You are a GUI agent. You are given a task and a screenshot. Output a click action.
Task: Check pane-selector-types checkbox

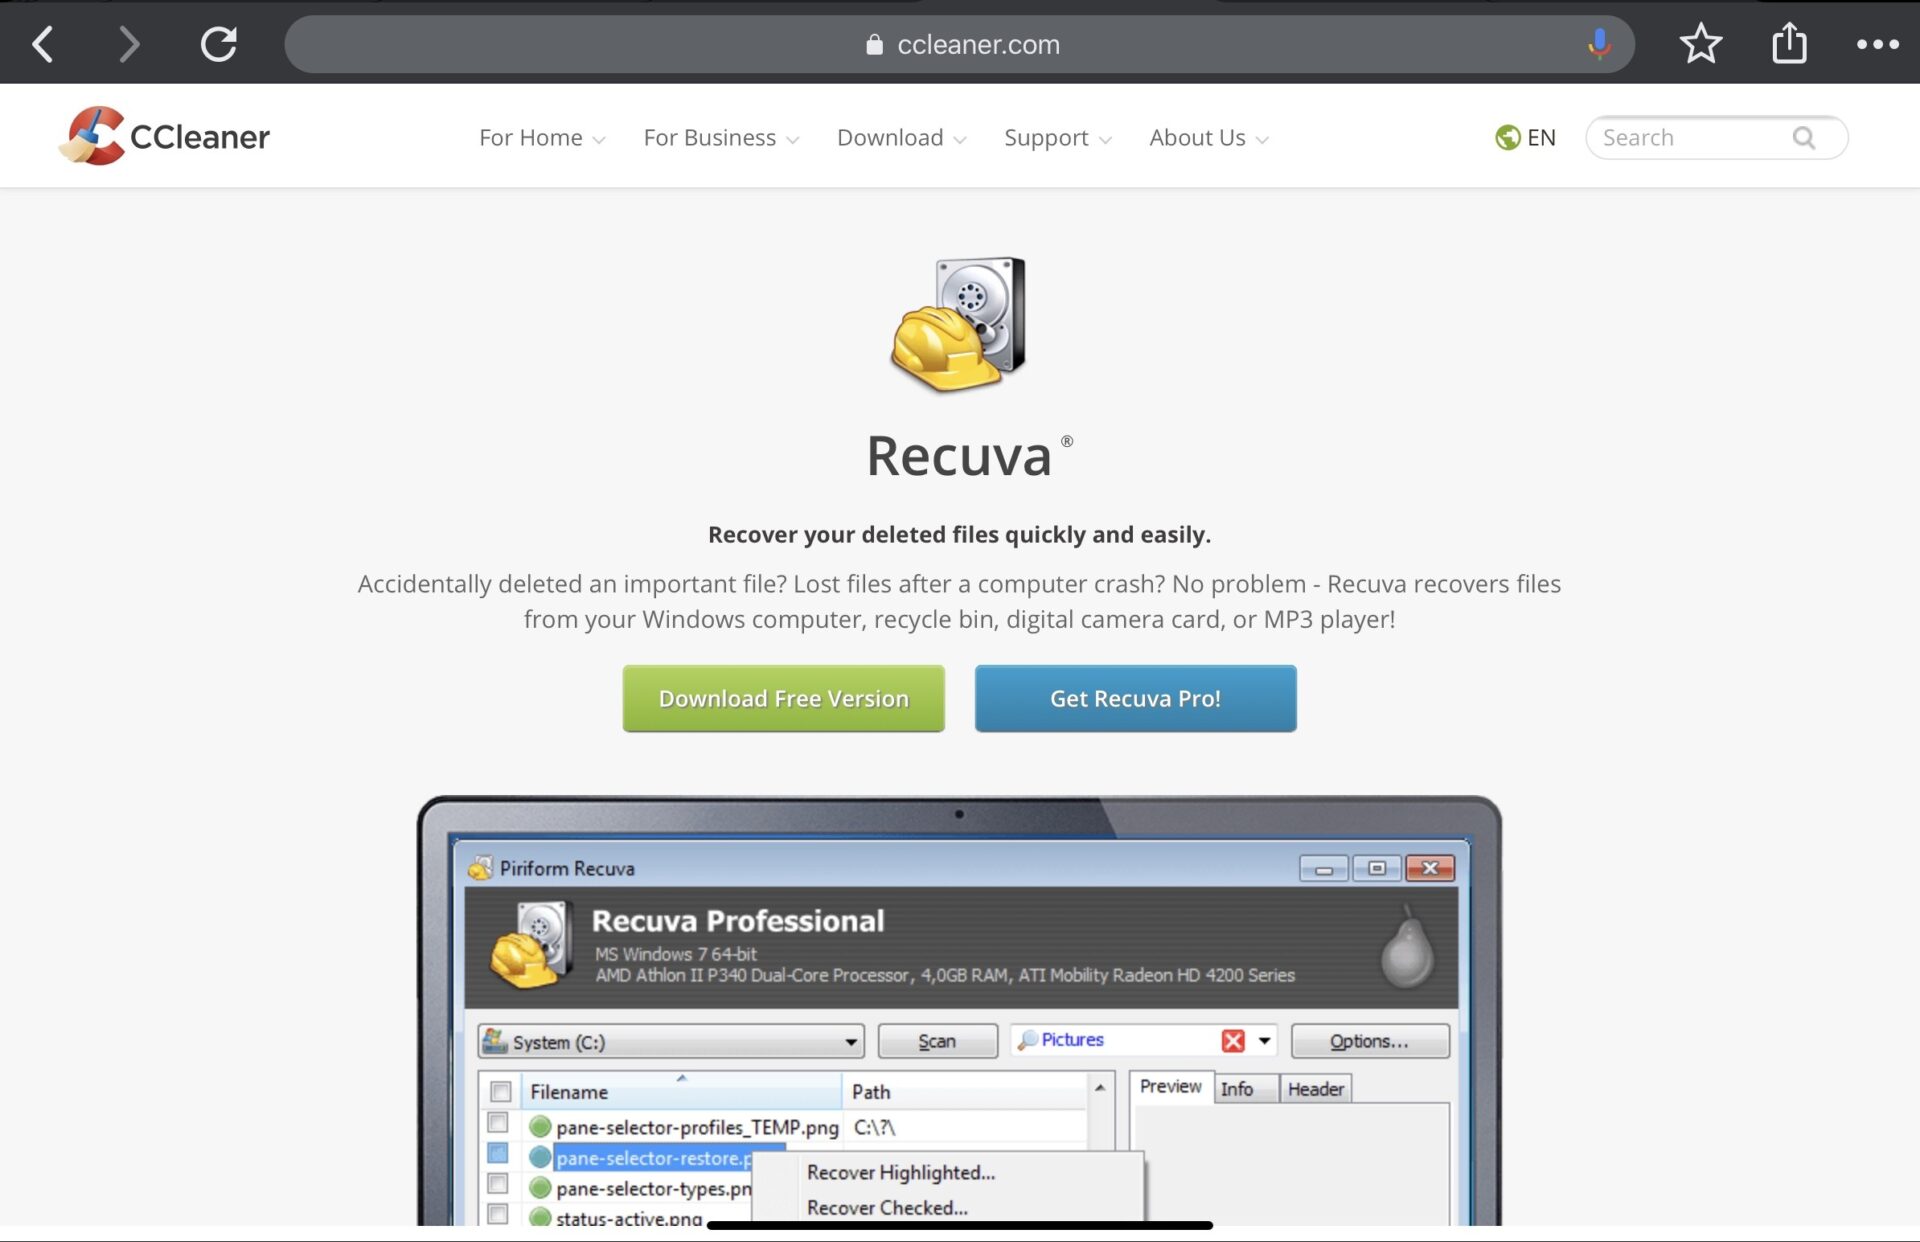(498, 1184)
